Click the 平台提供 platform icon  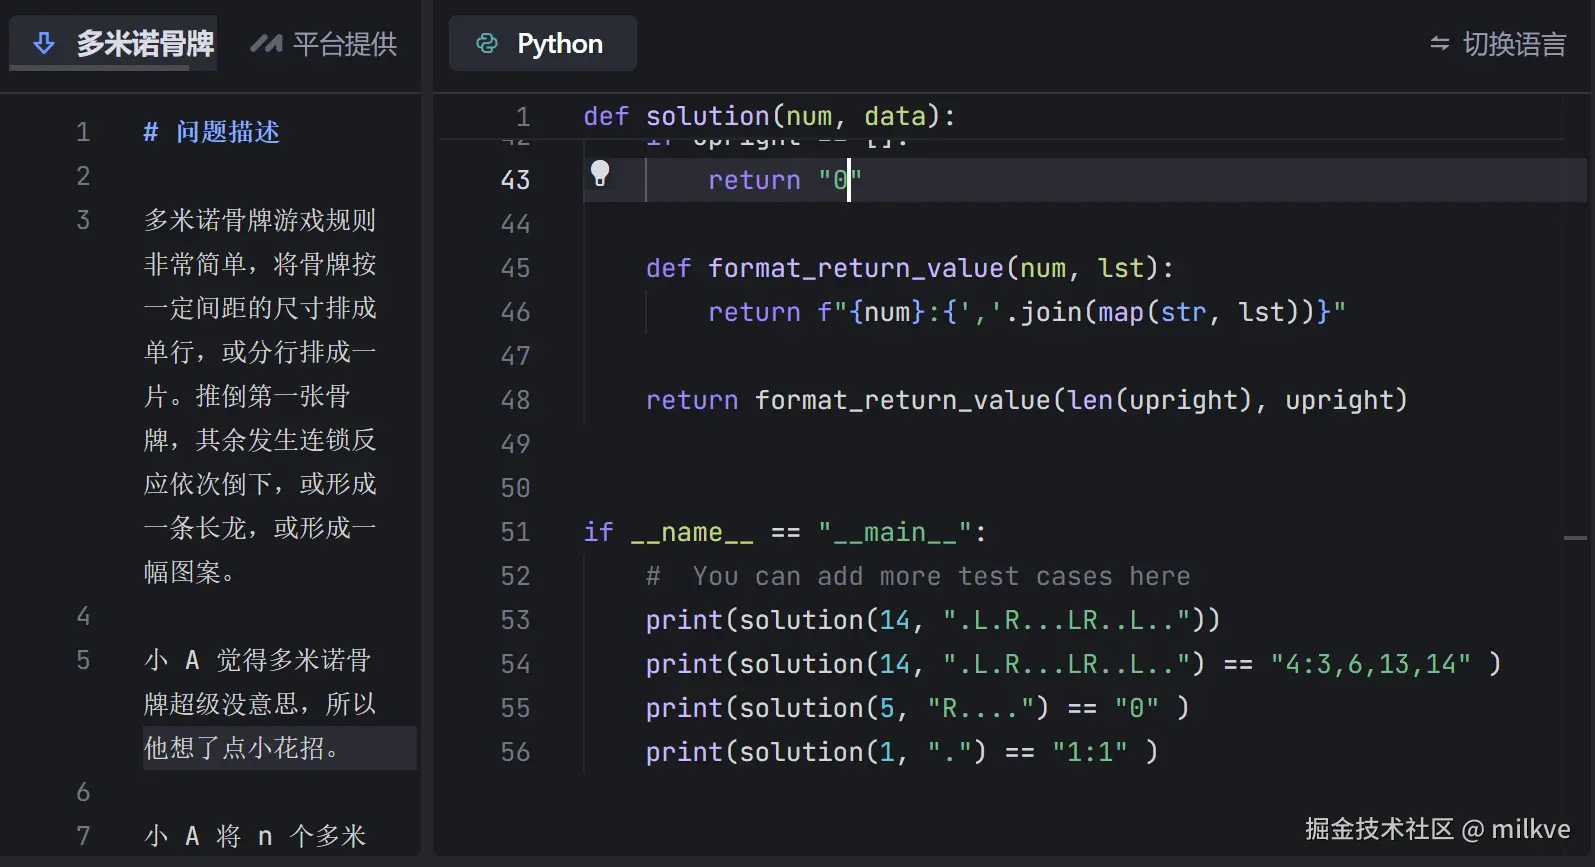(x=266, y=44)
